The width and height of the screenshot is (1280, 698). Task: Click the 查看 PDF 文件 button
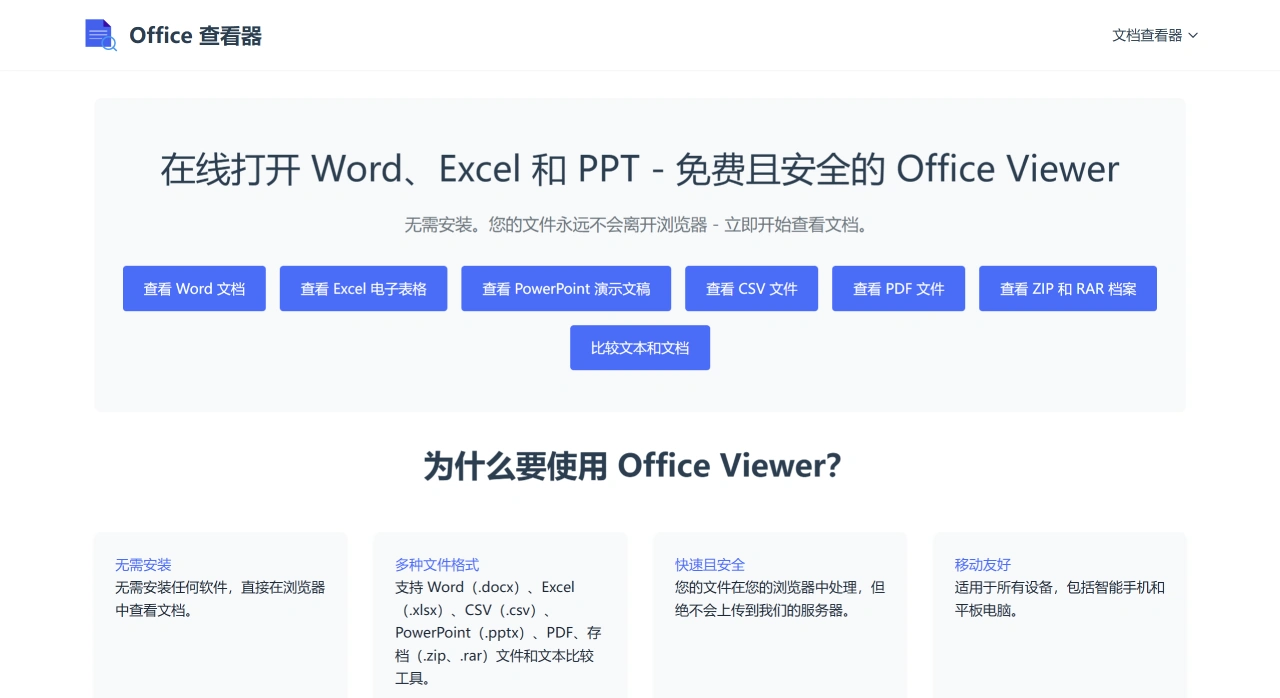coord(898,289)
